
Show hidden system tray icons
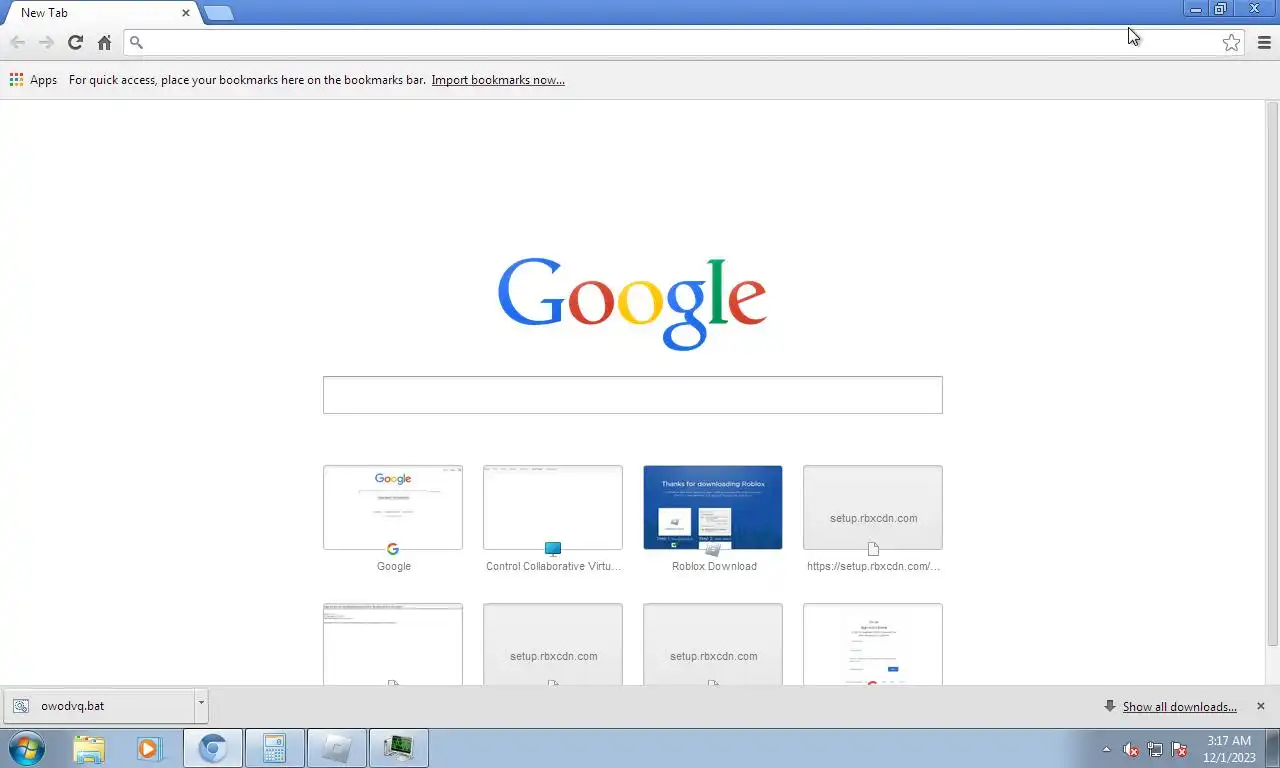(1106, 749)
